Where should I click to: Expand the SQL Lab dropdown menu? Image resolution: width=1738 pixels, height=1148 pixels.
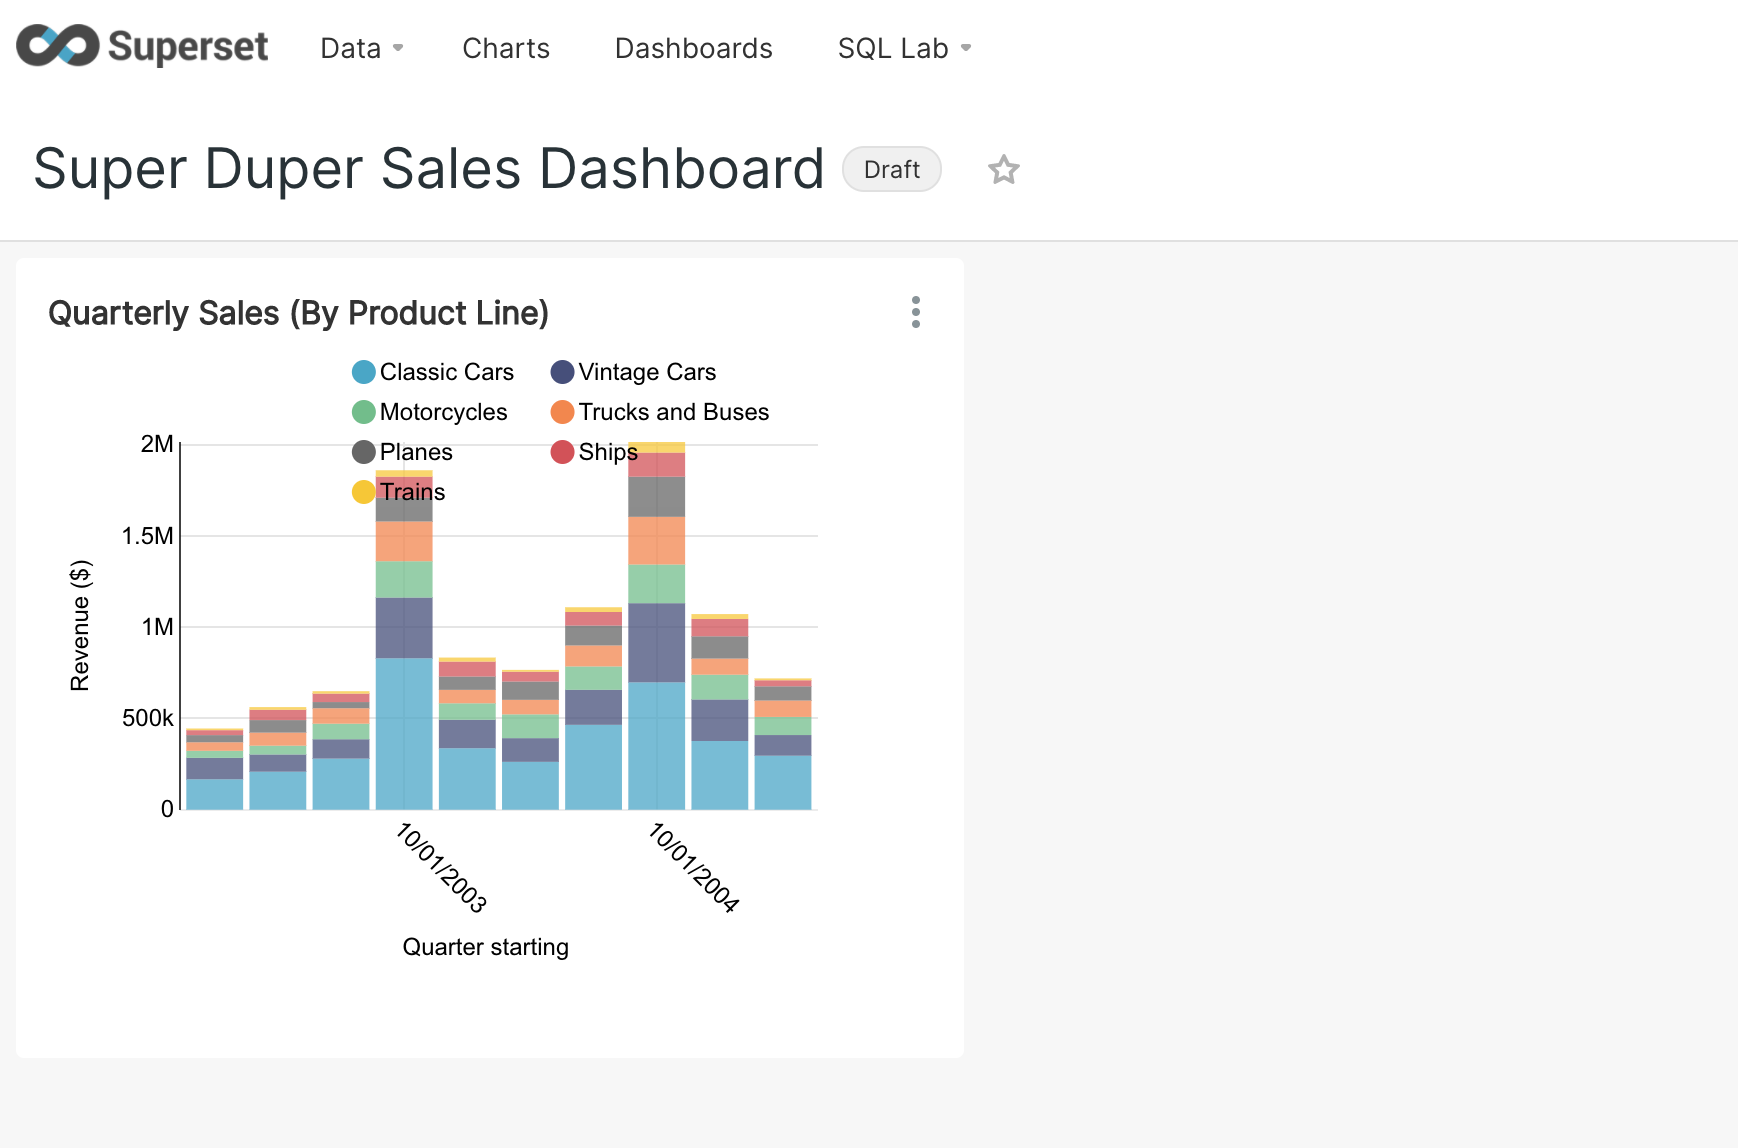coord(904,48)
